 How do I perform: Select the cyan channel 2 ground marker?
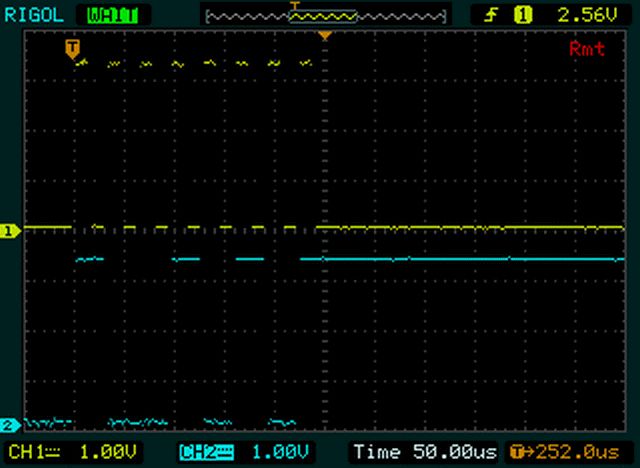(x=9, y=426)
